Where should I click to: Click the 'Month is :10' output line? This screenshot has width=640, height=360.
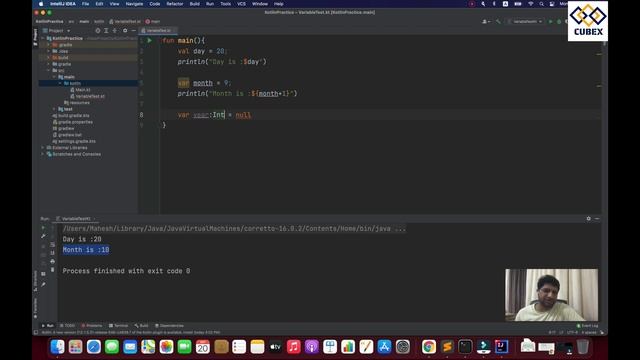tap(86, 250)
